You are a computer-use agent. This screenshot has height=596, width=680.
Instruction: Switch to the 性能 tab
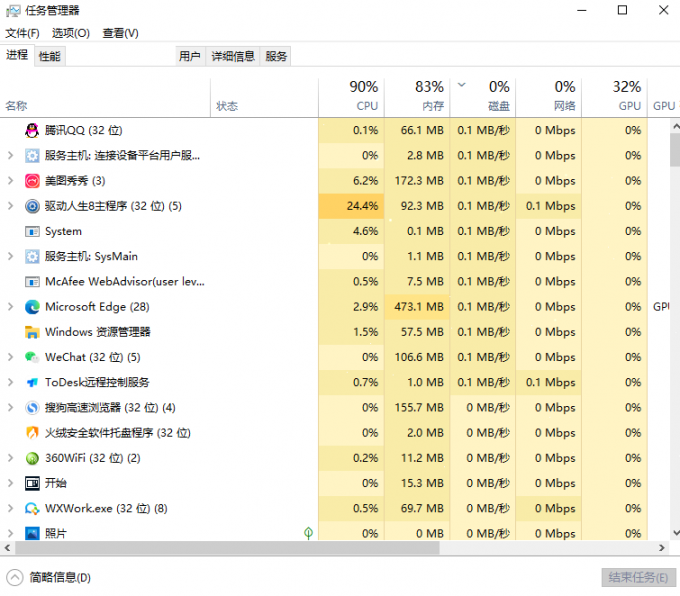[x=49, y=57]
